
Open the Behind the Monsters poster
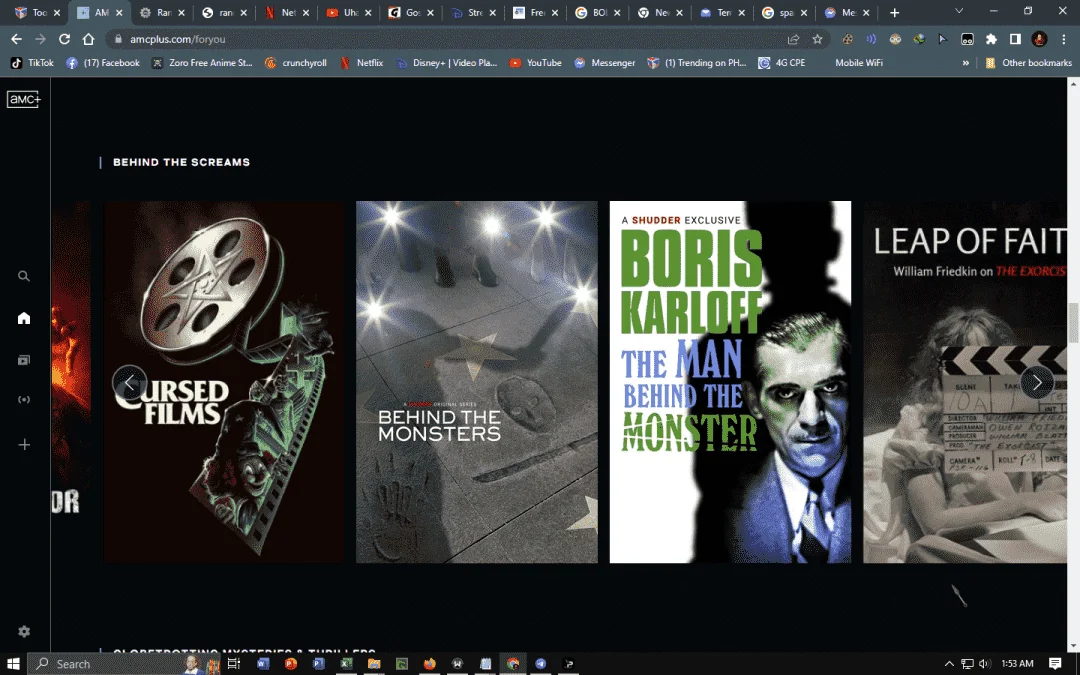[477, 382]
